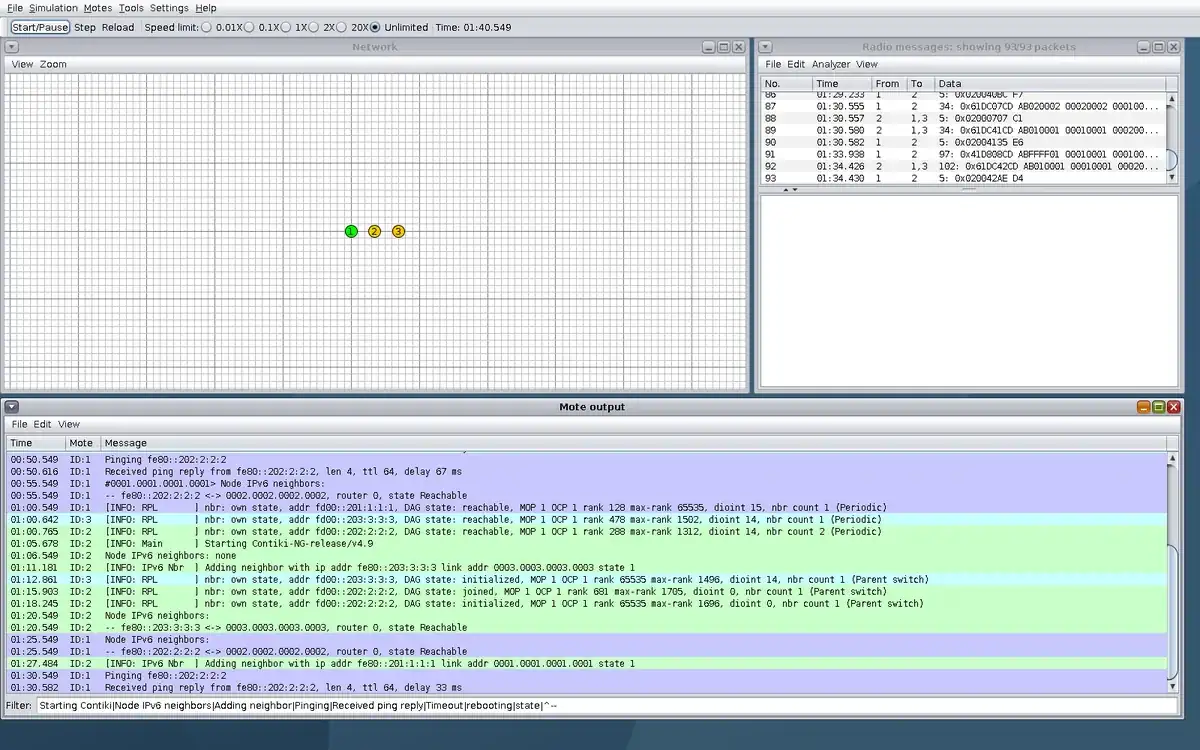This screenshot has width=1200, height=750.
Task: Select mote output line at 00:50.616
Action: pyautogui.click(x=587, y=472)
